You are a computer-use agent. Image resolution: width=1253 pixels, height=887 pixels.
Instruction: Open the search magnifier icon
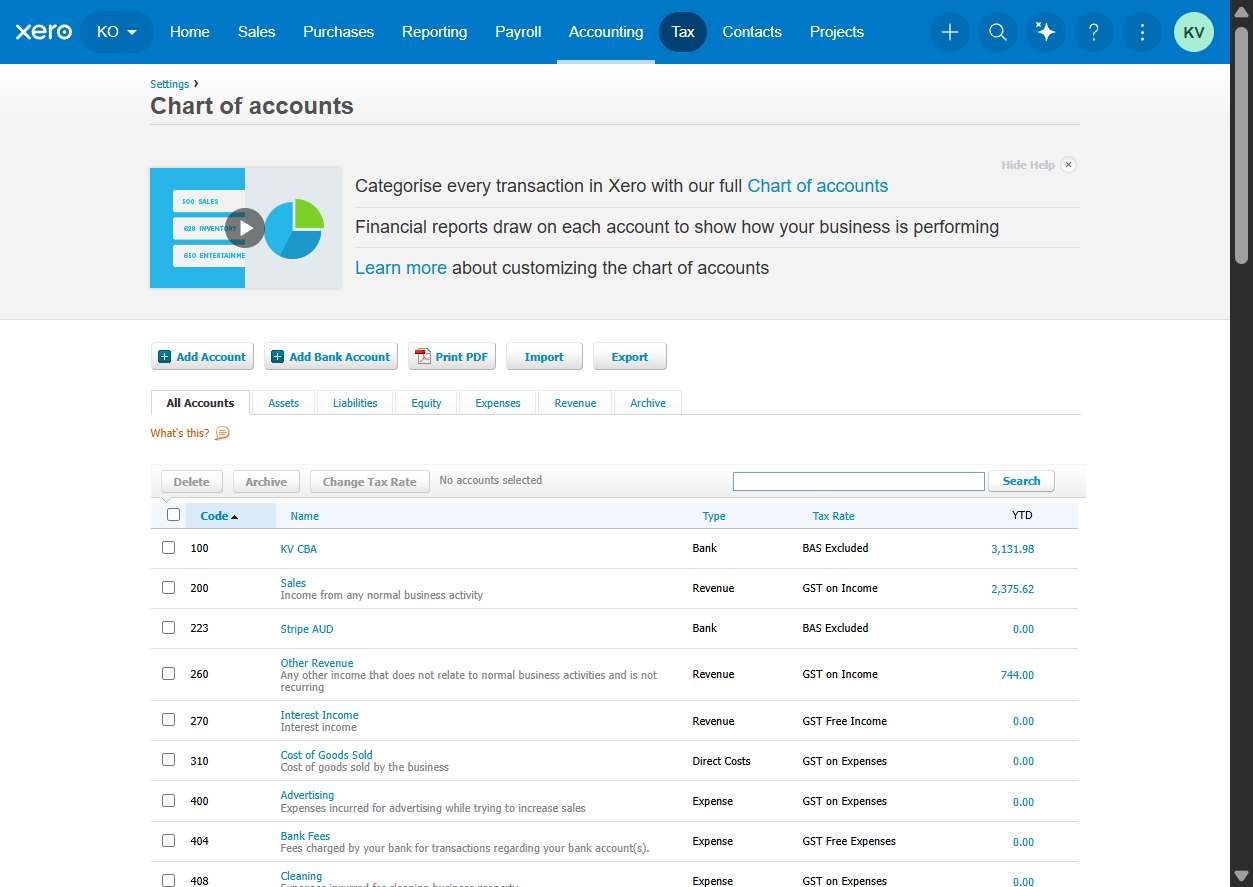(997, 32)
